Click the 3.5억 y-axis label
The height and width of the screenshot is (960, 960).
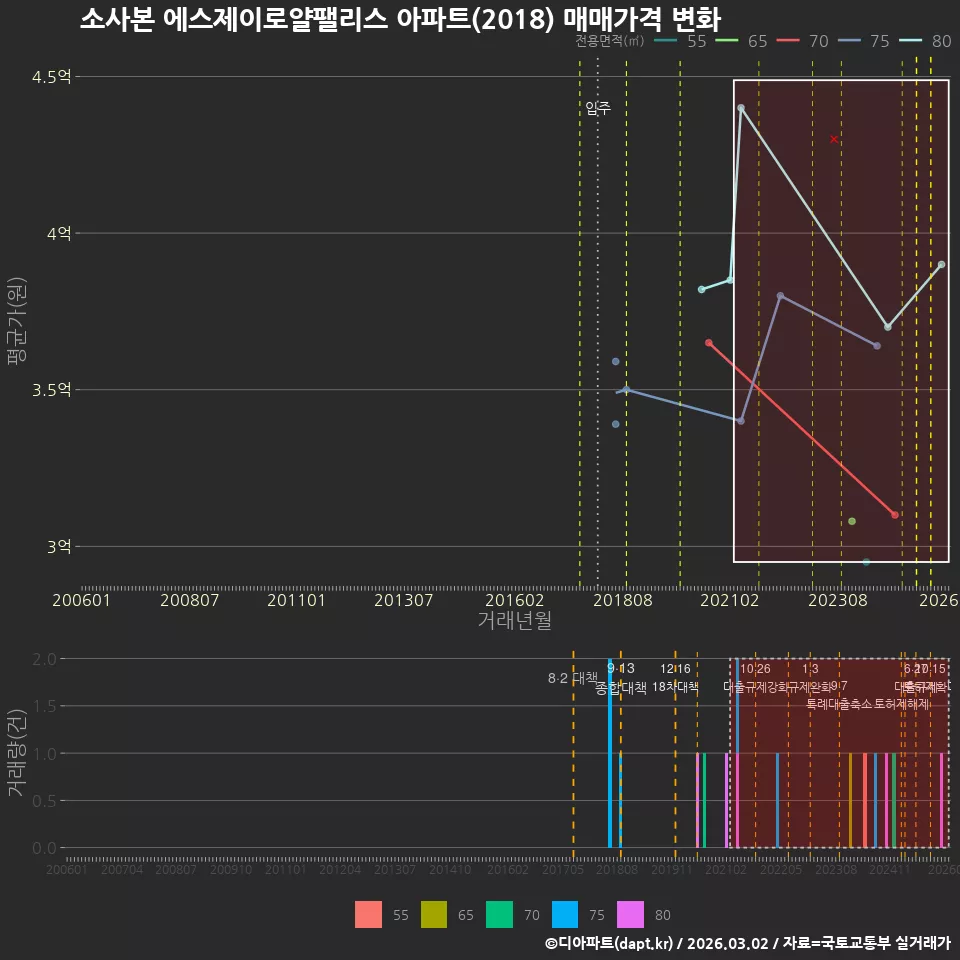tap(51, 390)
